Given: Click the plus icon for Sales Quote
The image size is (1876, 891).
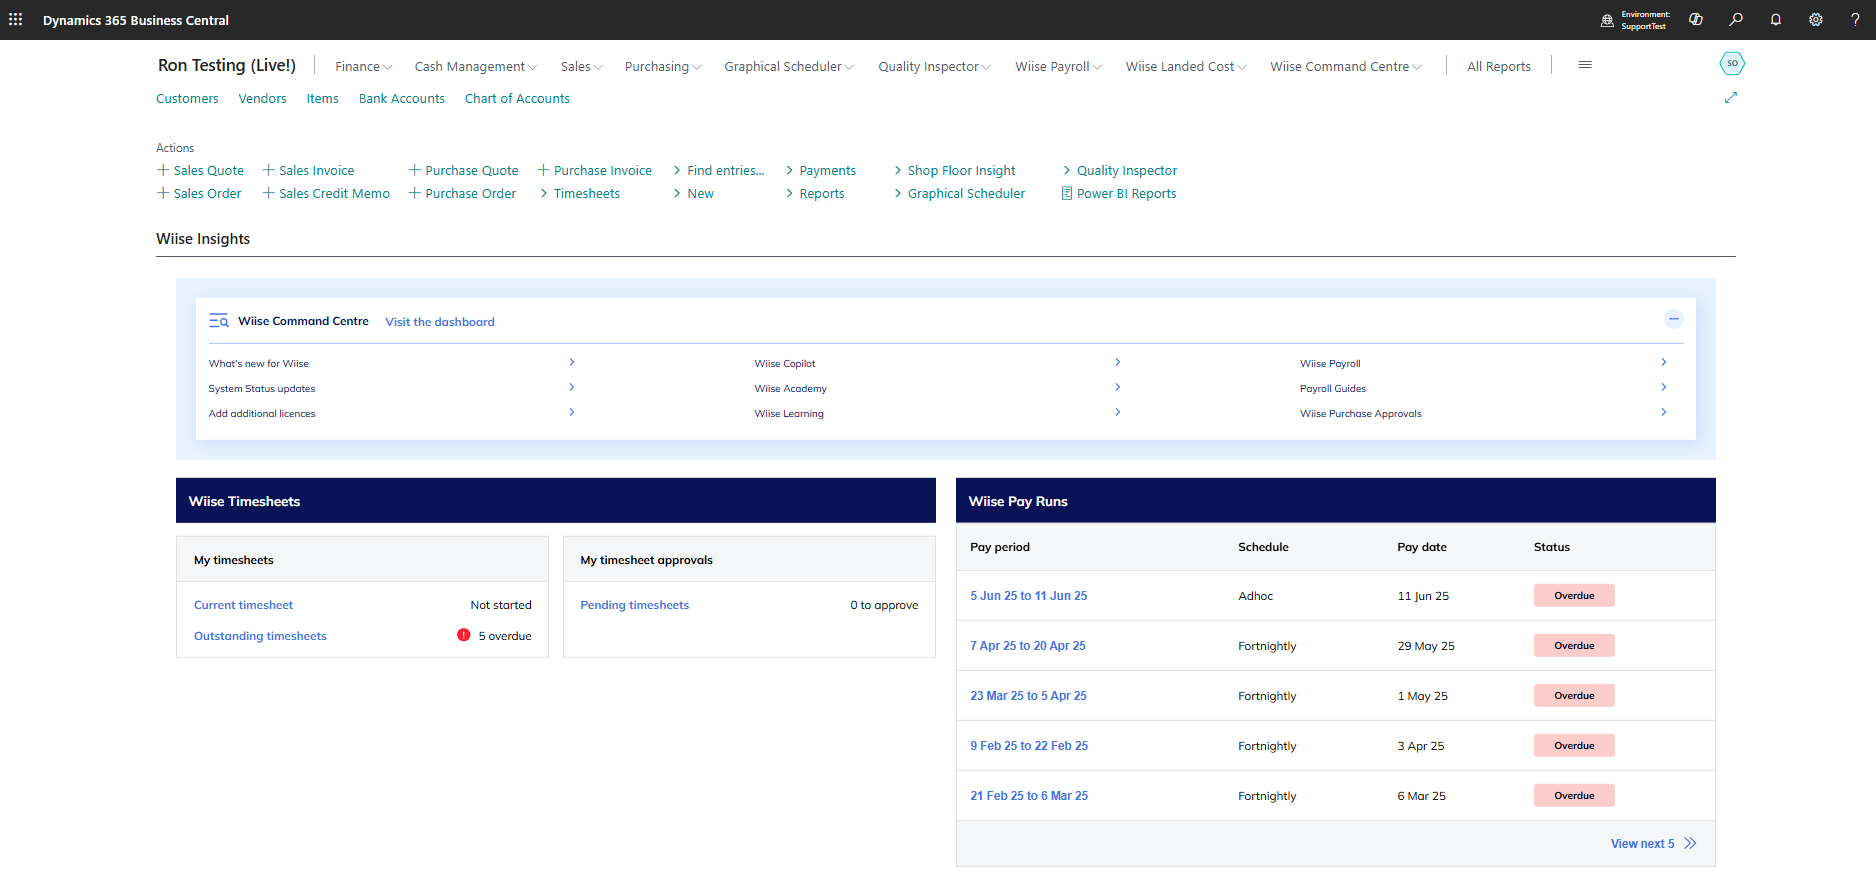Looking at the screenshot, I should 163,170.
